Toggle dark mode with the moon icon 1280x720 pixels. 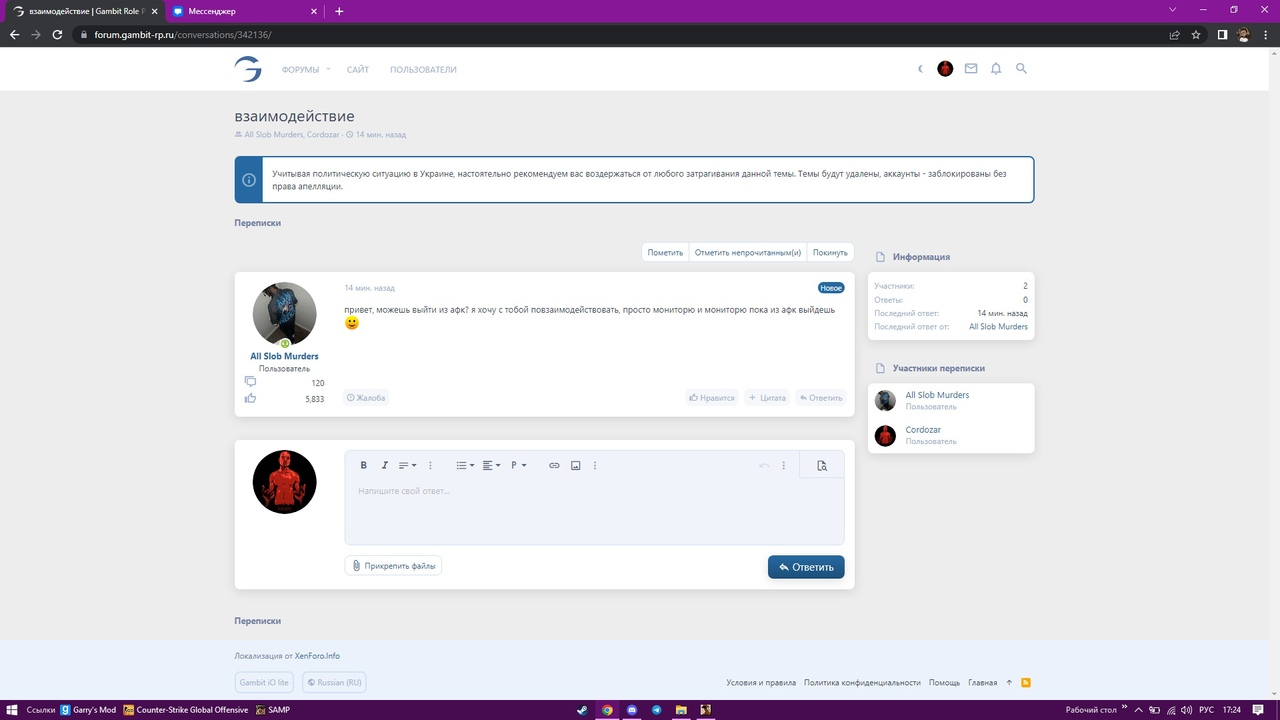click(x=921, y=69)
